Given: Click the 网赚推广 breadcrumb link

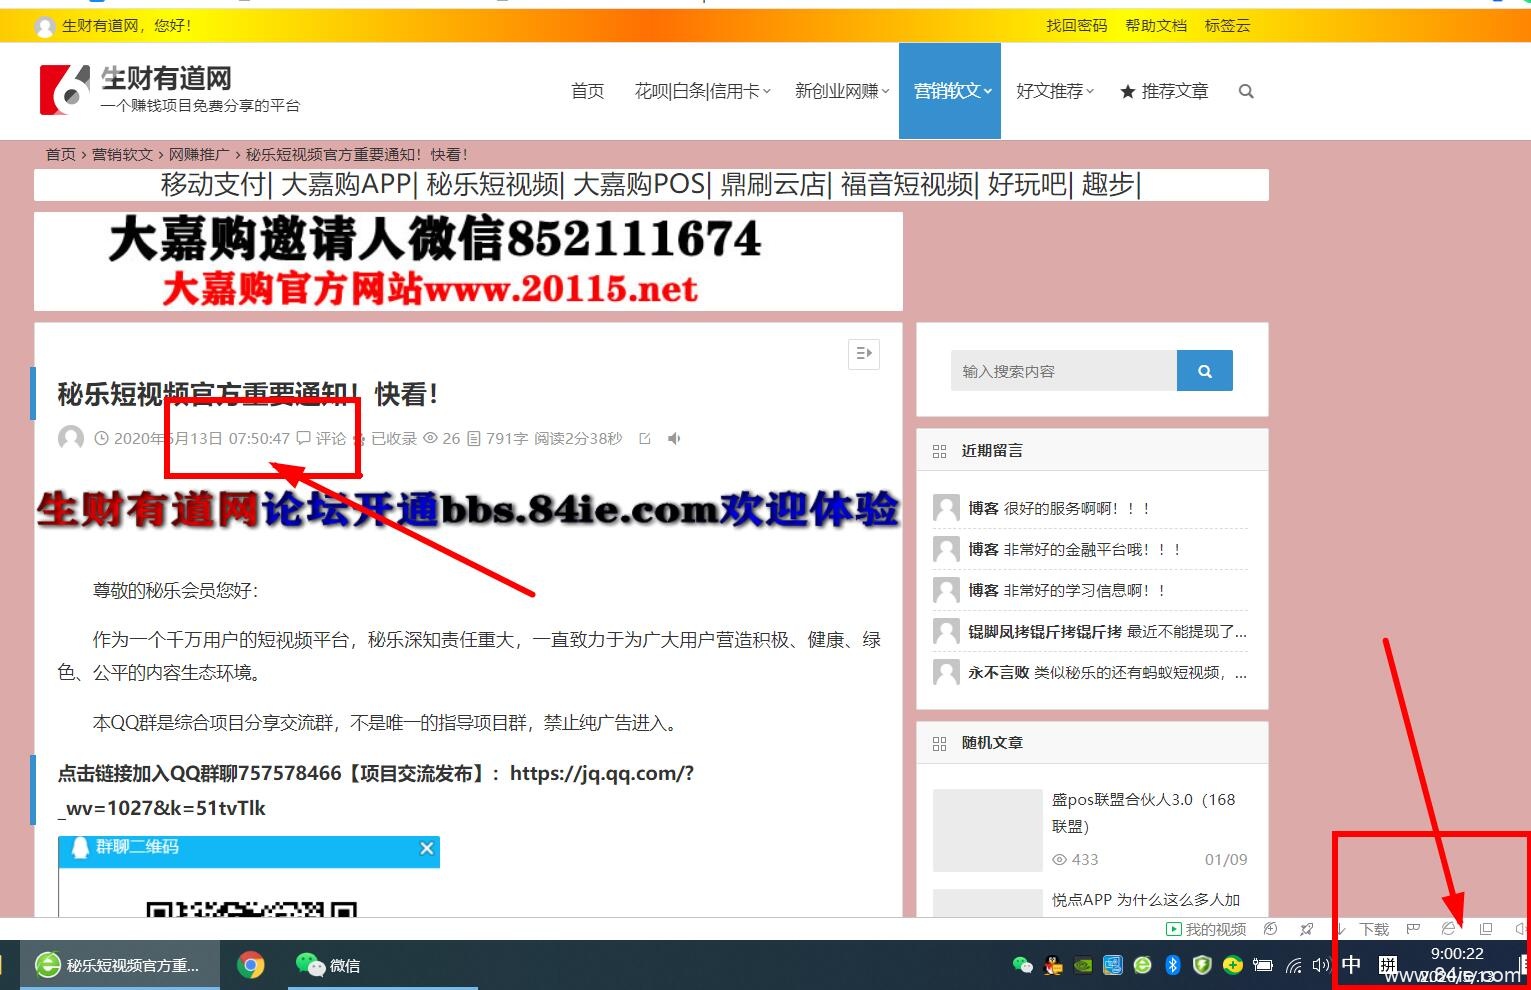Looking at the screenshot, I should (199, 154).
